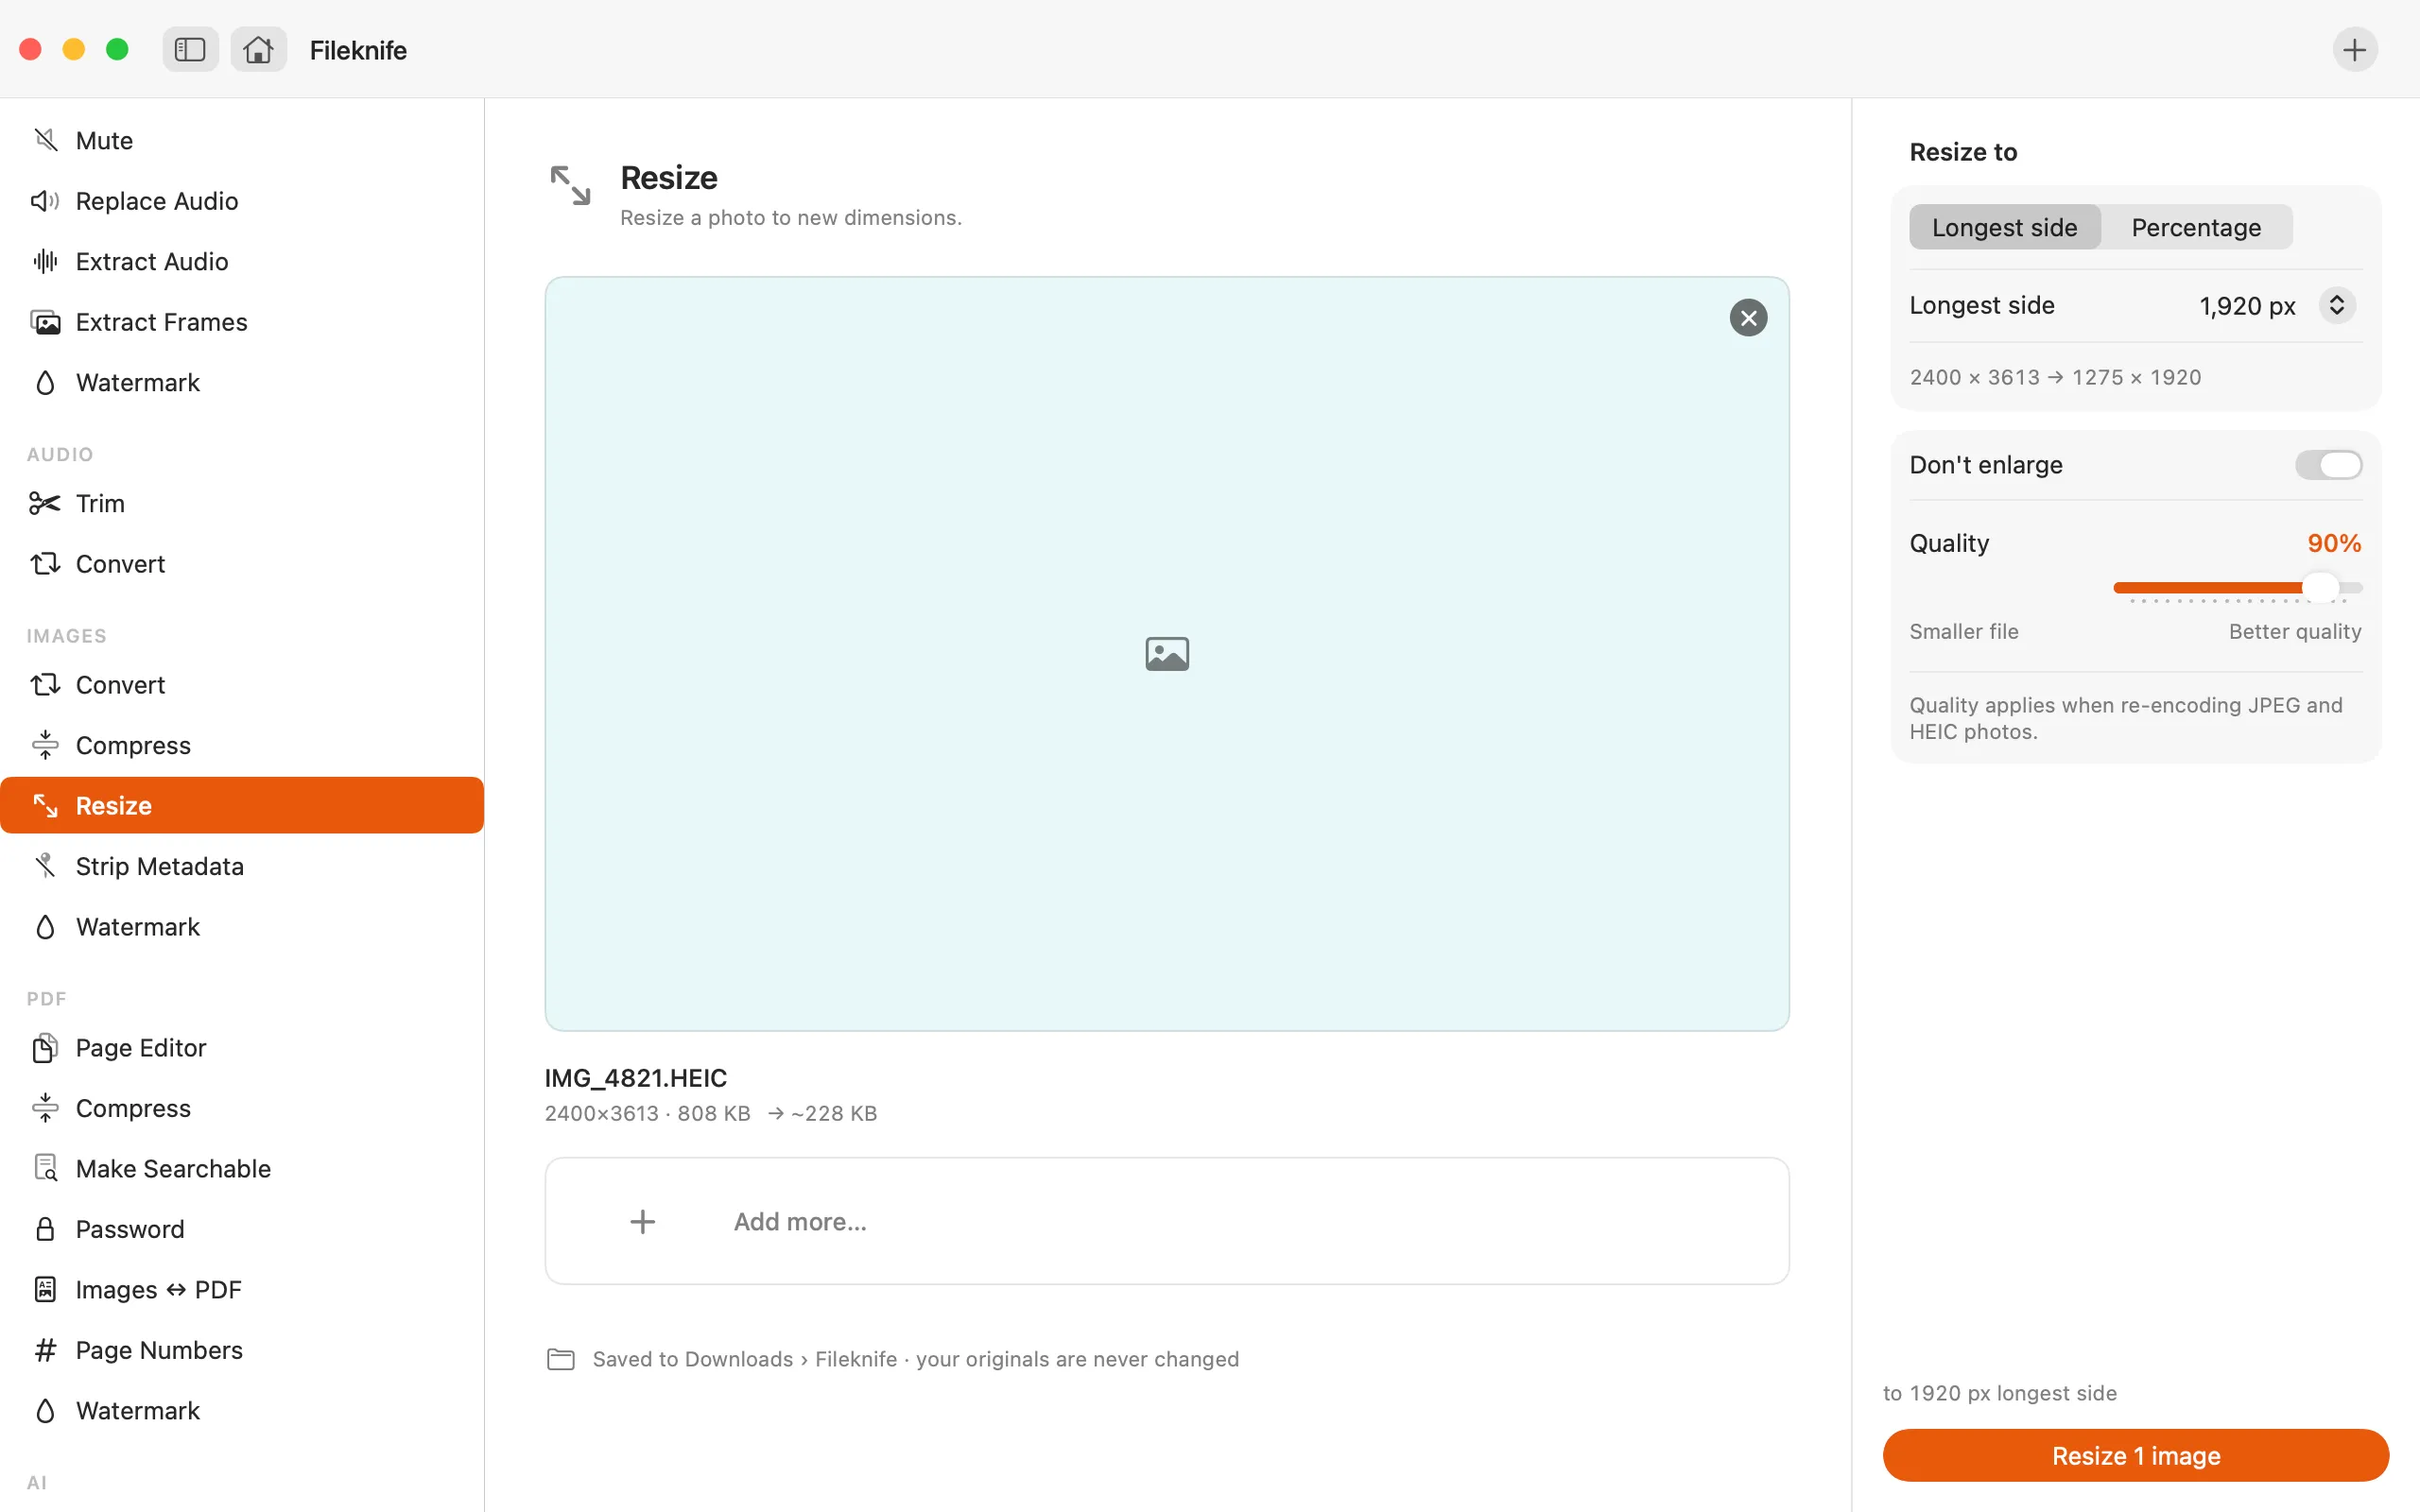Open the Audio Convert tool
2420x1512 pixels.
pos(242,564)
